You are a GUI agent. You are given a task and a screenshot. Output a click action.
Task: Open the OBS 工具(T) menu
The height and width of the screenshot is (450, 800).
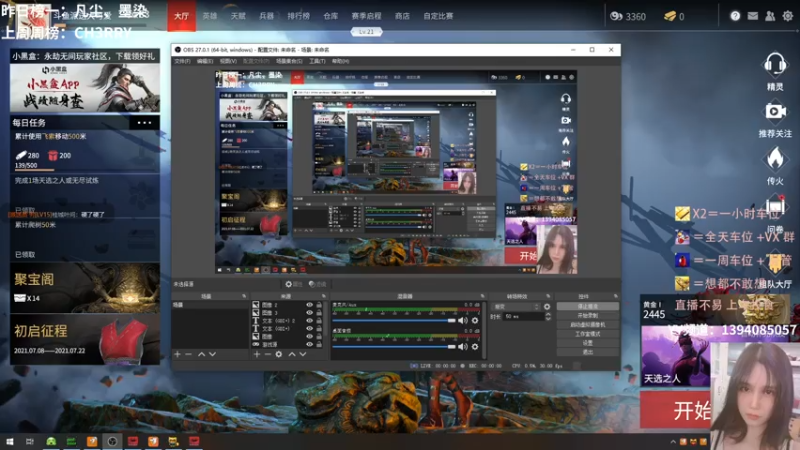317,61
